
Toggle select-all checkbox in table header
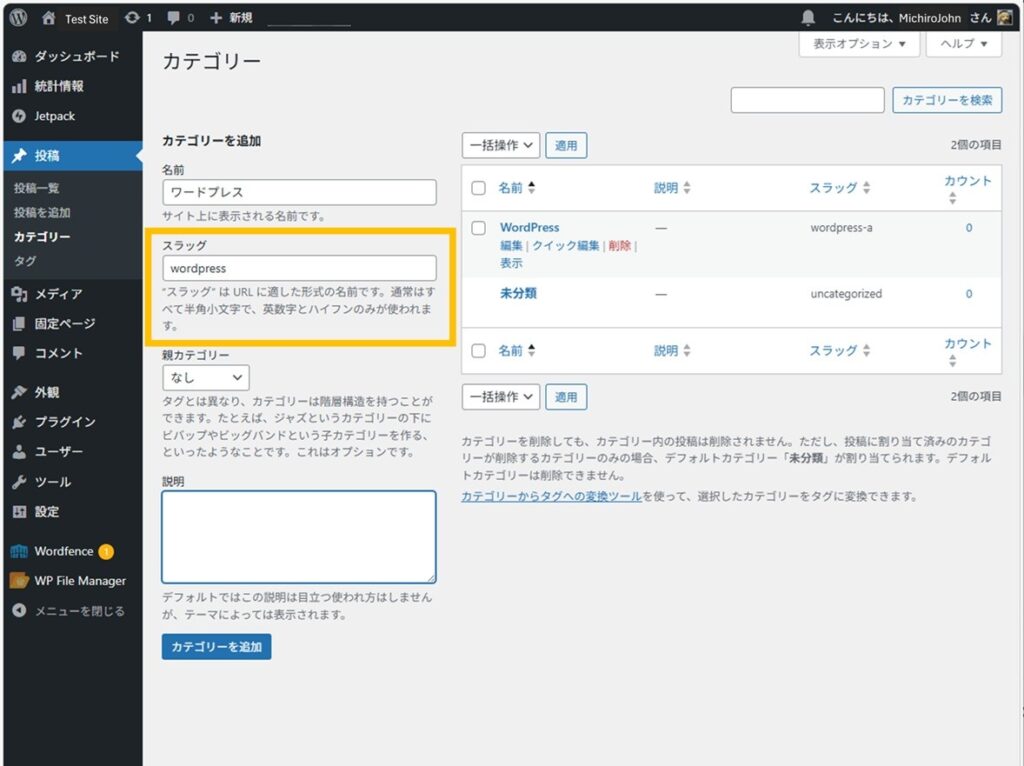point(478,188)
